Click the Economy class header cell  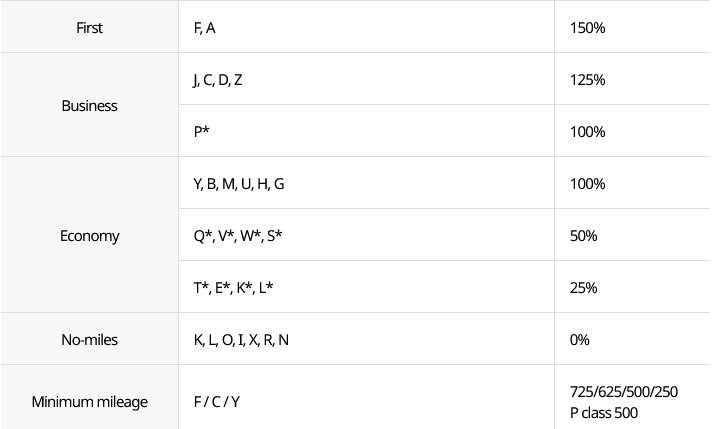[x=90, y=235]
